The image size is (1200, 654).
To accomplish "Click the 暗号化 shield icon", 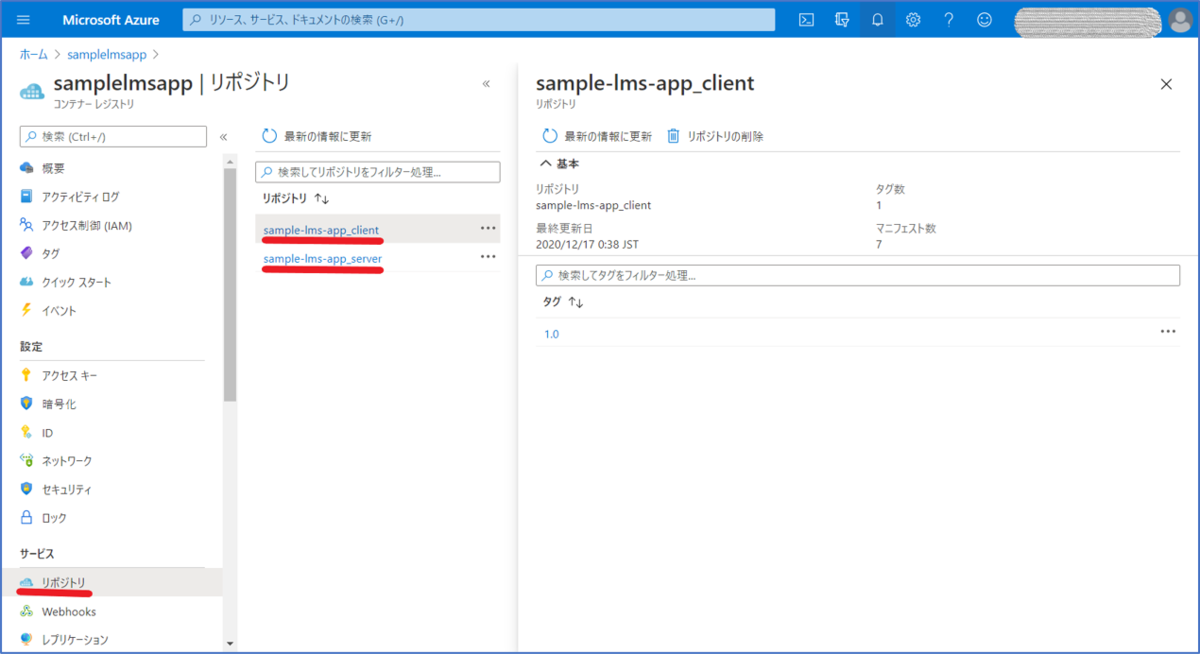I will 27,404.
